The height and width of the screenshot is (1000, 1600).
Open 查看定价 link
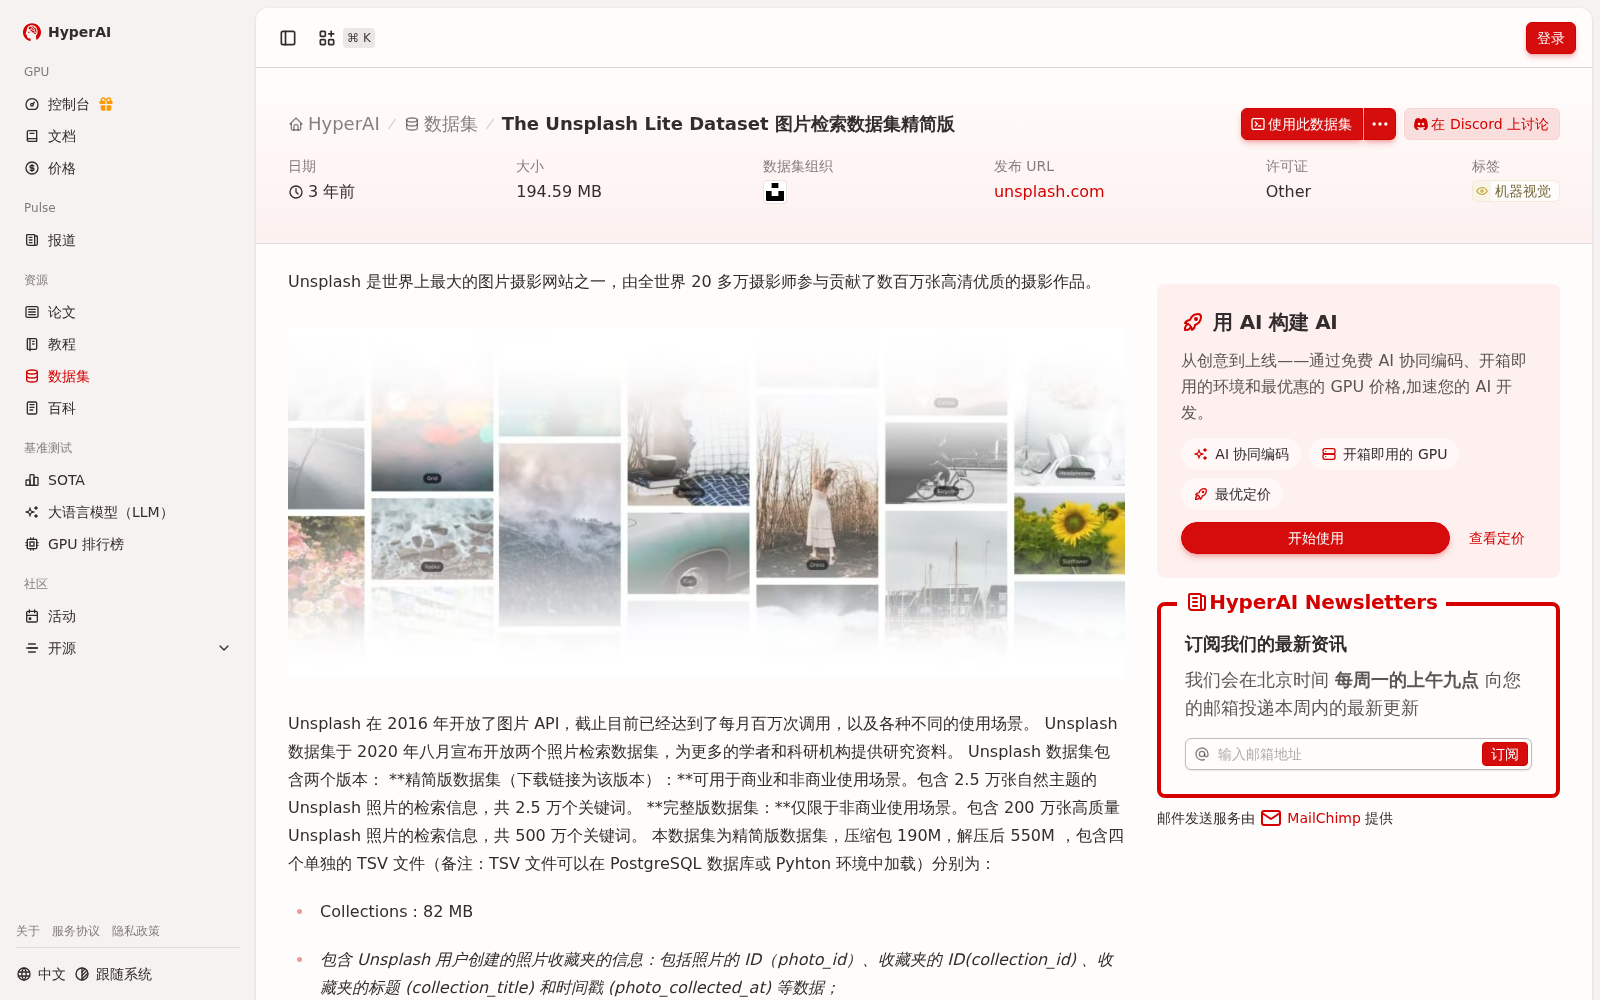[1496, 538]
